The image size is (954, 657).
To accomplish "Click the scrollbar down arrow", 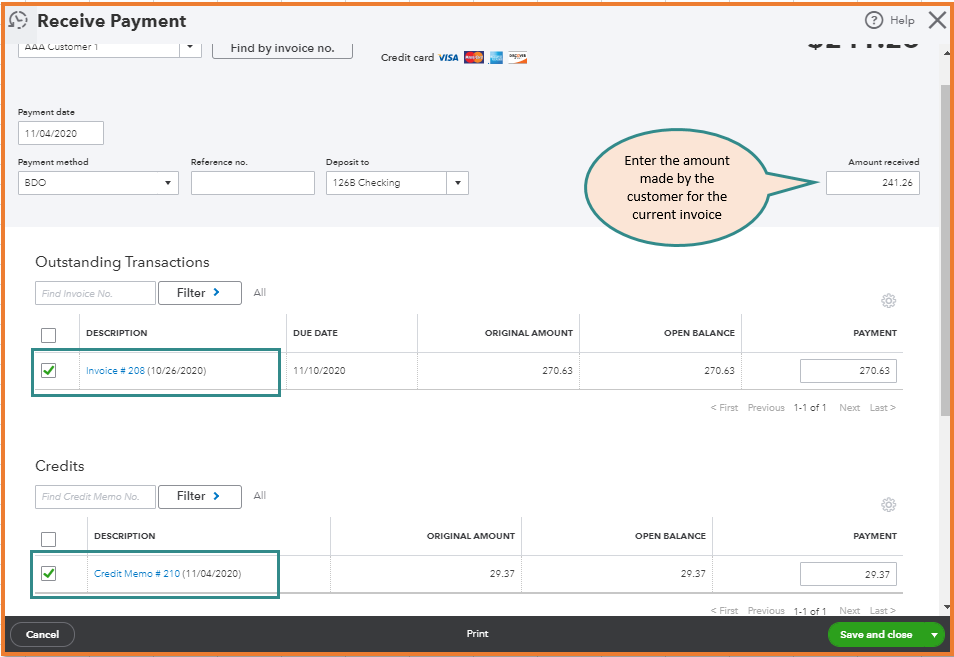I will pos(945,607).
